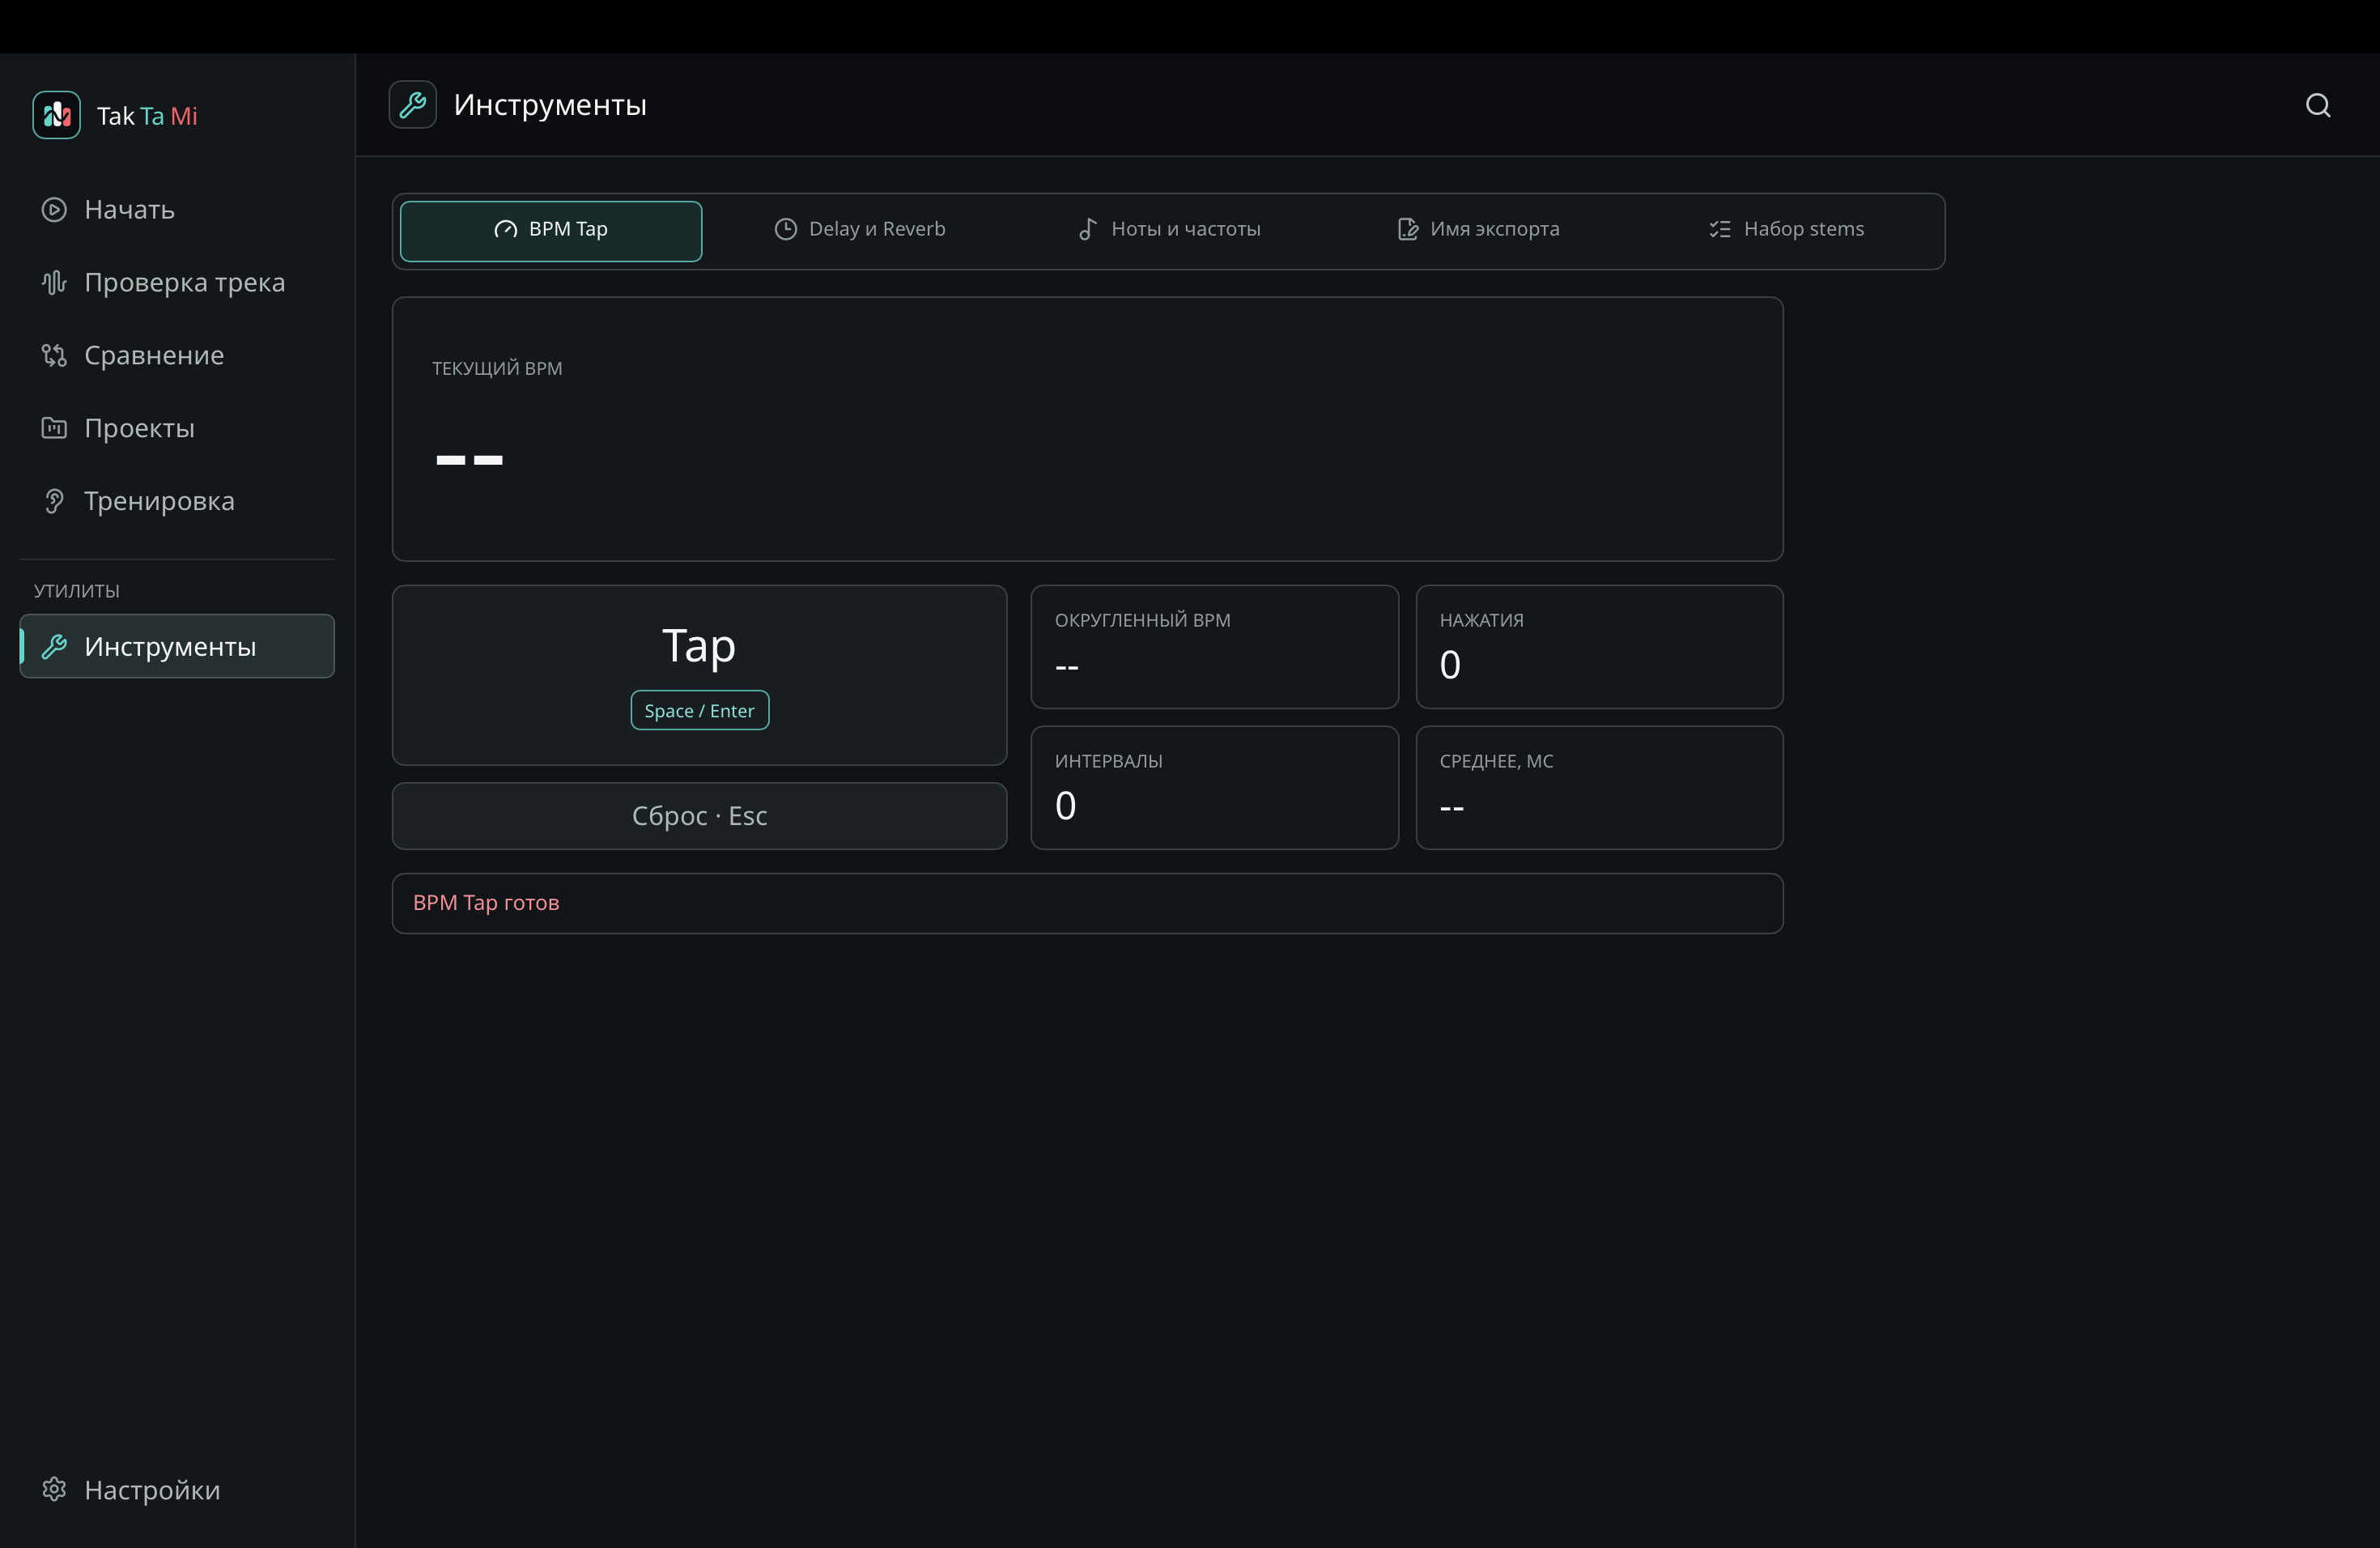2380x1548 pixels.
Task: Click the Текущий BPM display card
Action: click(1087, 429)
